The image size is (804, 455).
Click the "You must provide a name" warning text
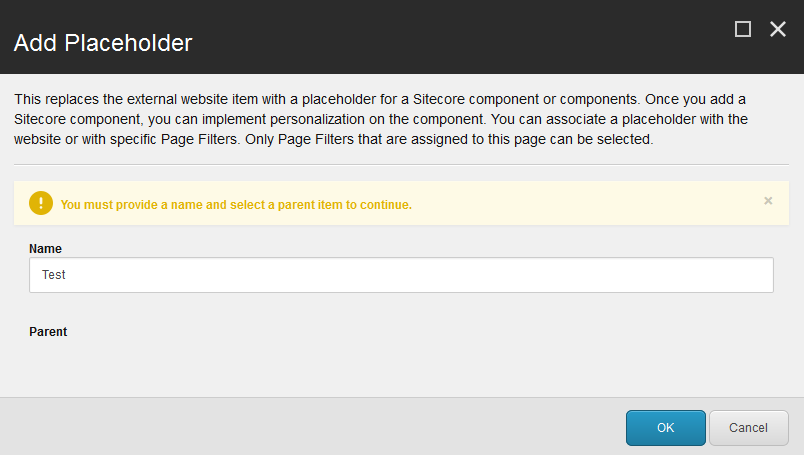pos(236,204)
